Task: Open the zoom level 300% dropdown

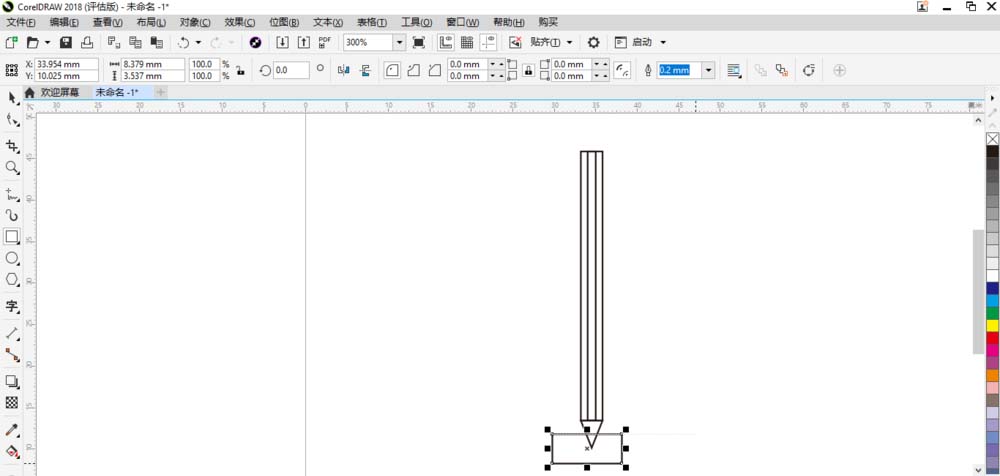Action: click(x=399, y=43)
